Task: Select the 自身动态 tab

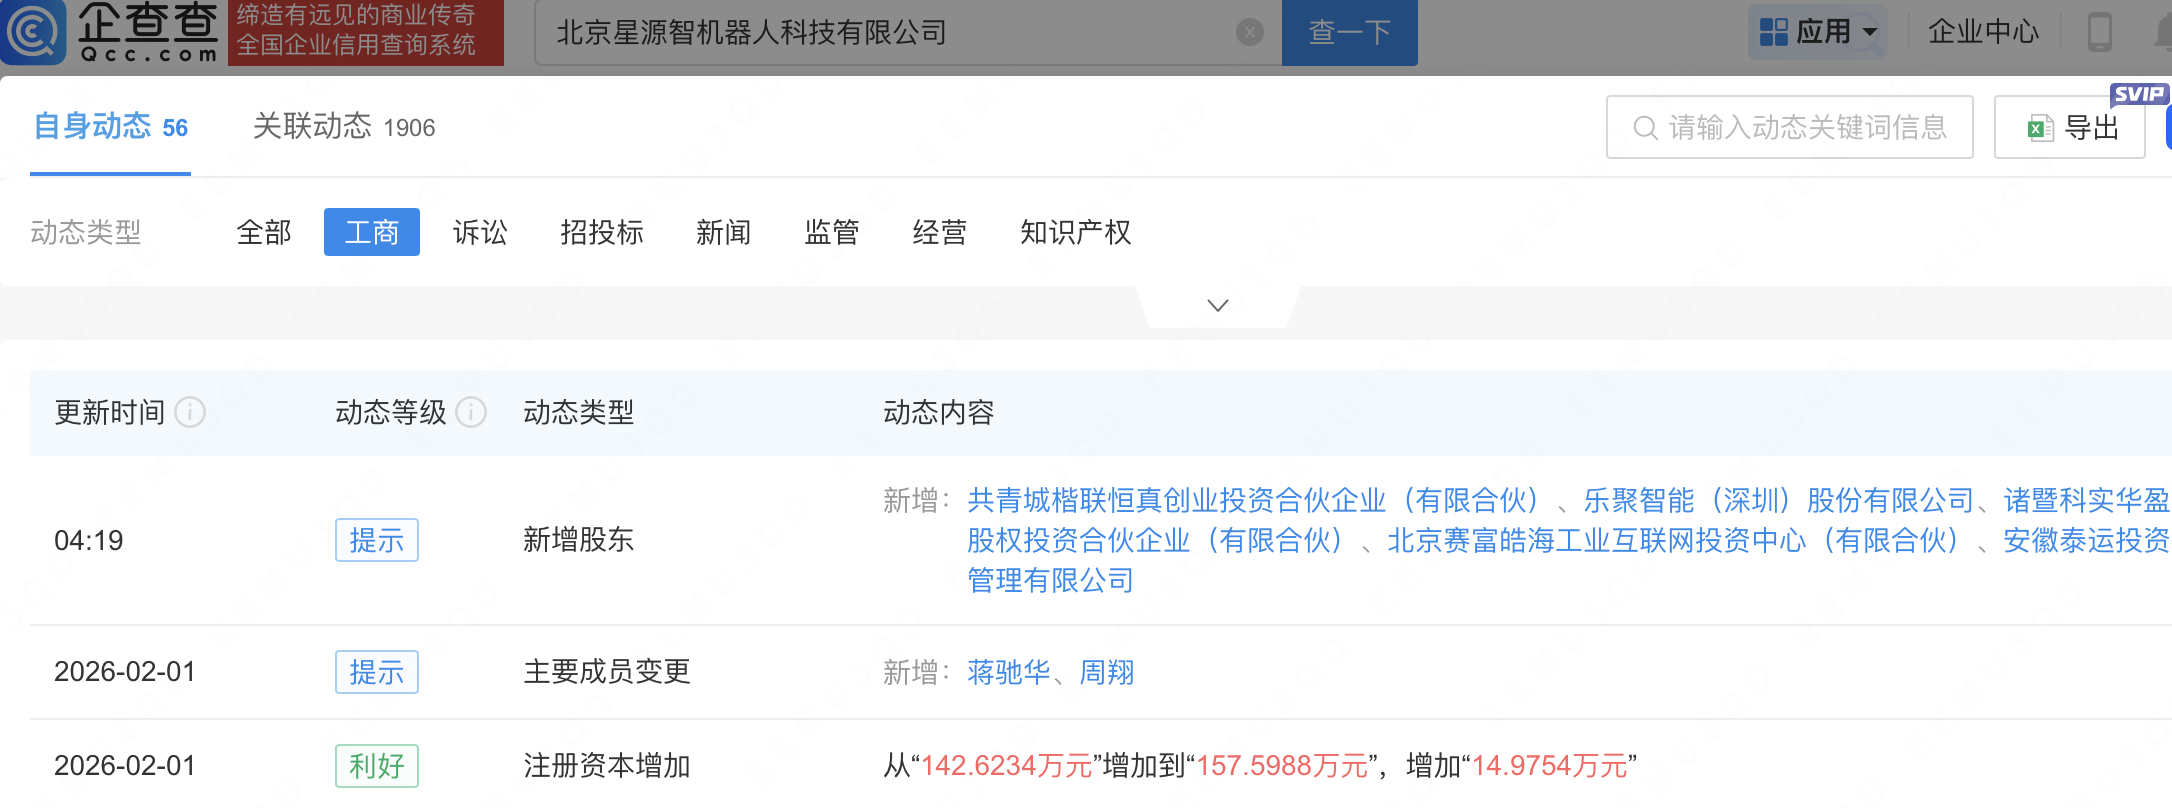Action: (110, 127)
